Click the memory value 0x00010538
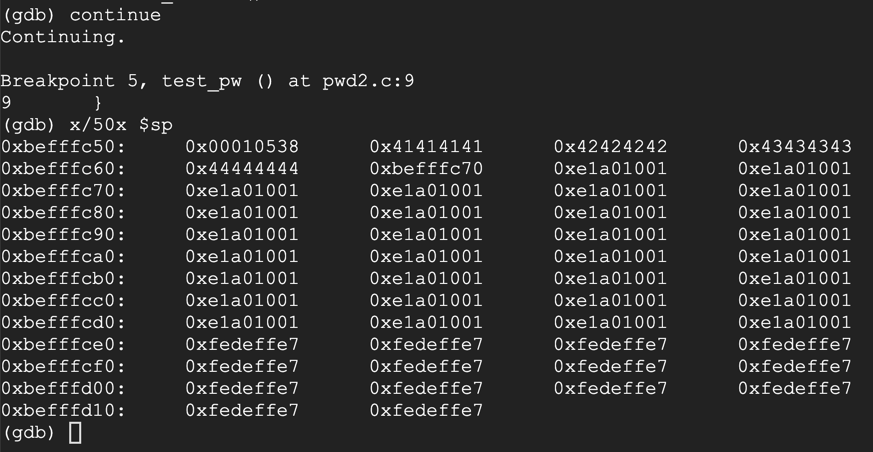The width and height of the screenshot is (873, 452). click(x=241, y=147)
